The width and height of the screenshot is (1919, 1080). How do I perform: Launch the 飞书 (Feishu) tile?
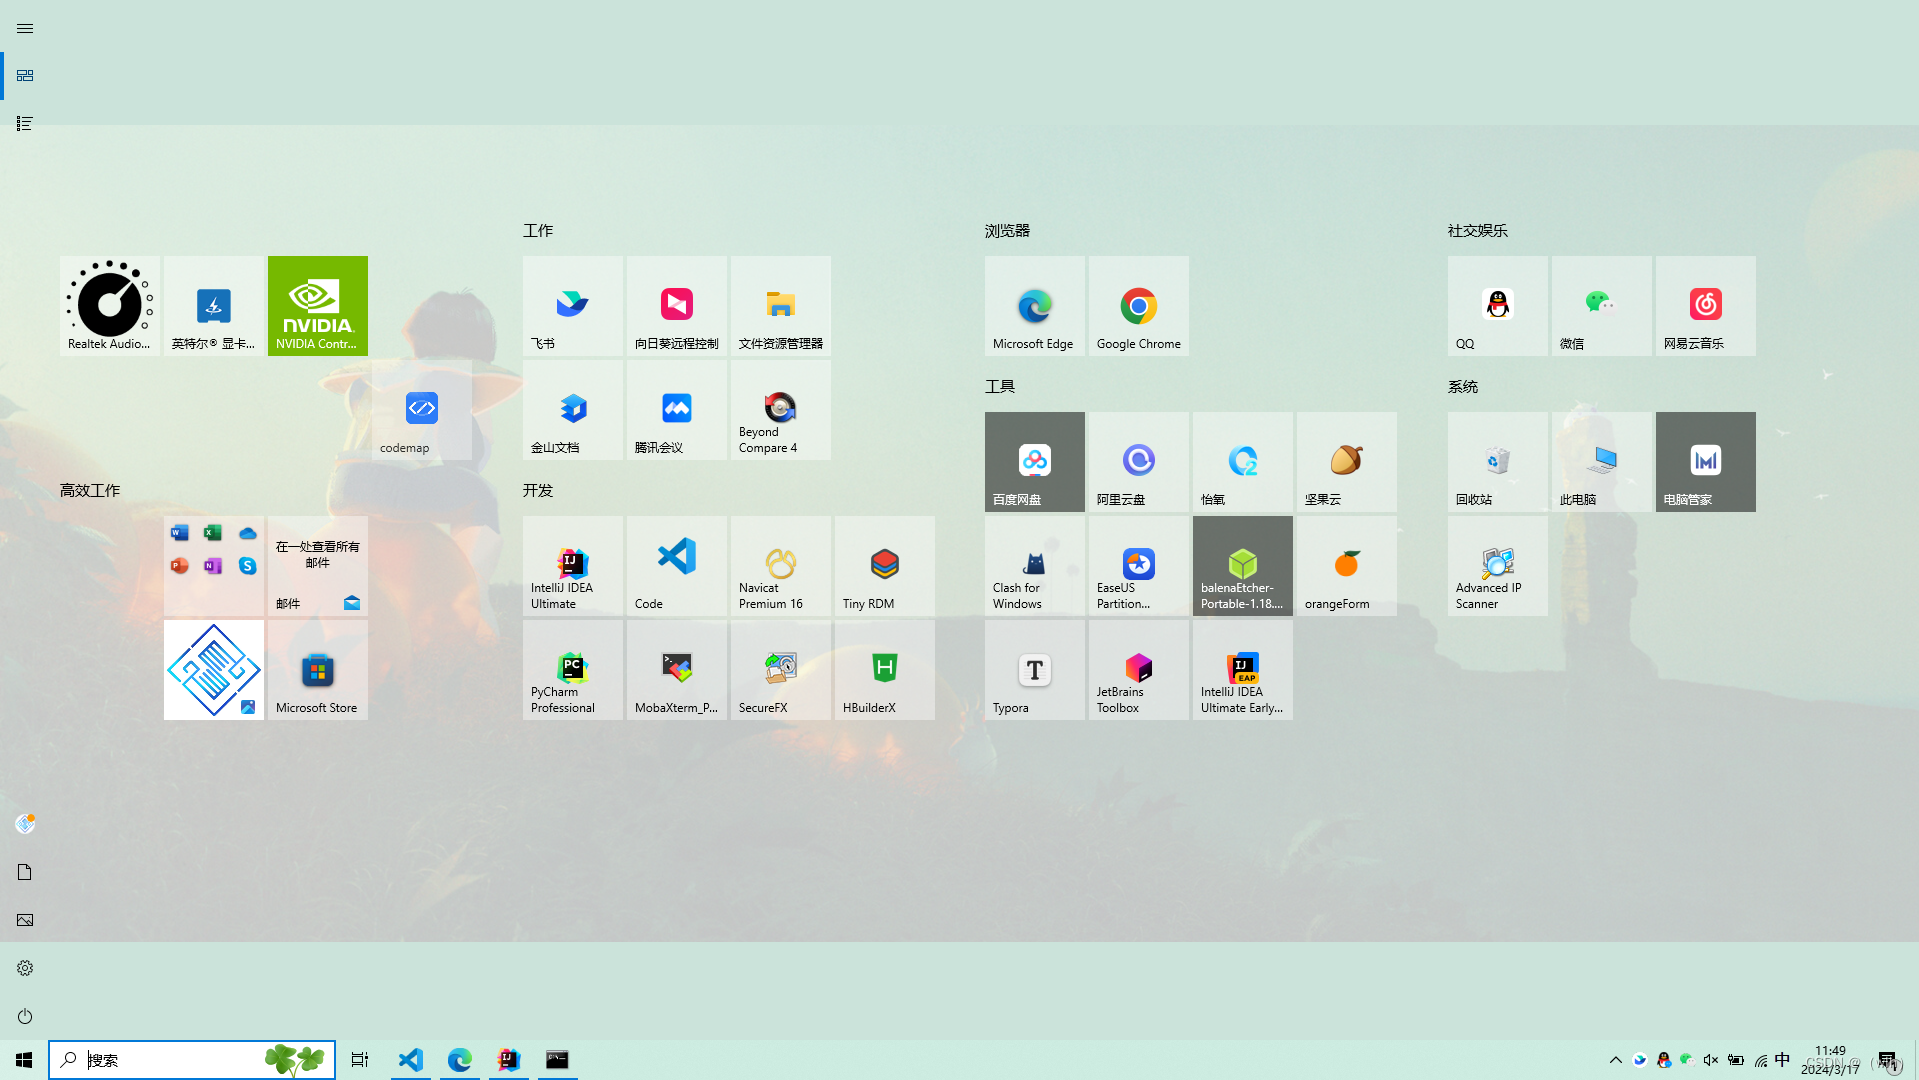coord(573,306)
